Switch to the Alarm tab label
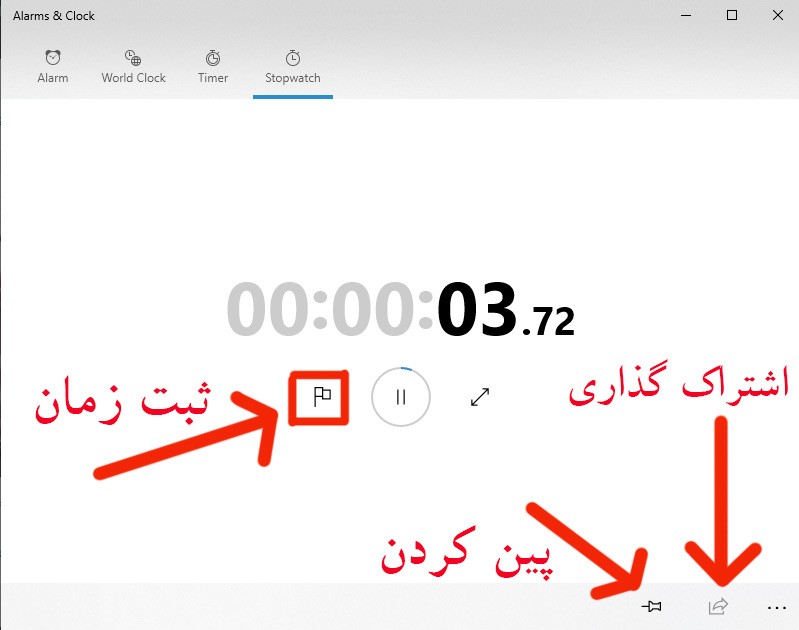Screen dimensions: 799x630 tap(52, 78)
